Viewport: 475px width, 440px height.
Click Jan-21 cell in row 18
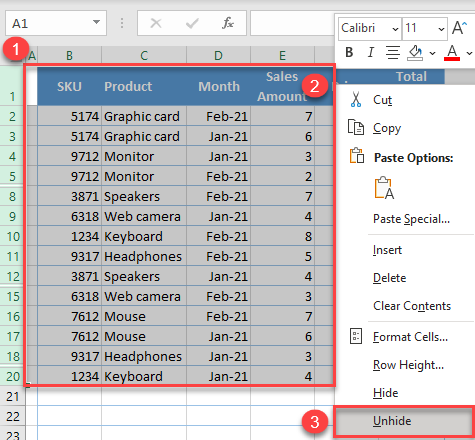[x=218, y=356]
